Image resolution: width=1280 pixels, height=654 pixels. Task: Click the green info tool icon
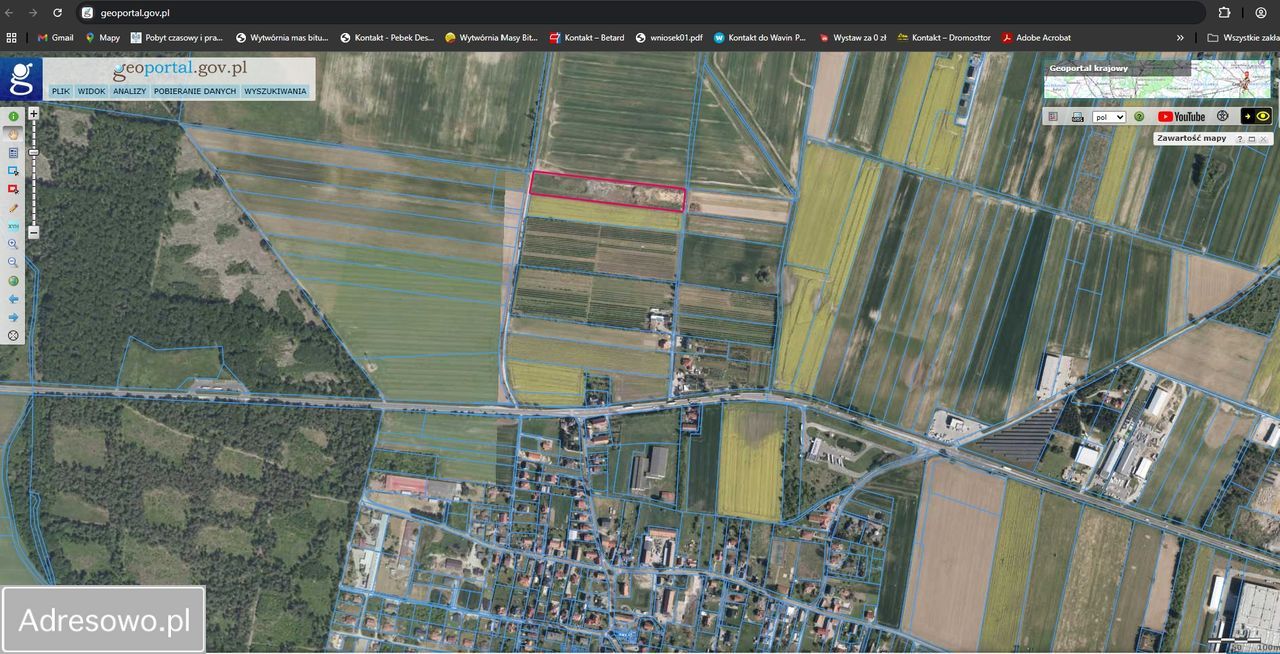tap(14, 116)
